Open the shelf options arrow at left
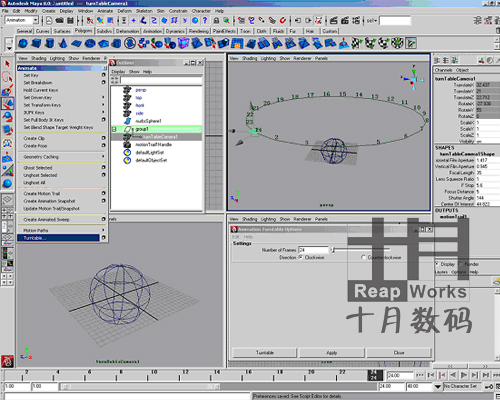The width and height of the screenshot is (500, 400). tap(9, 49)
